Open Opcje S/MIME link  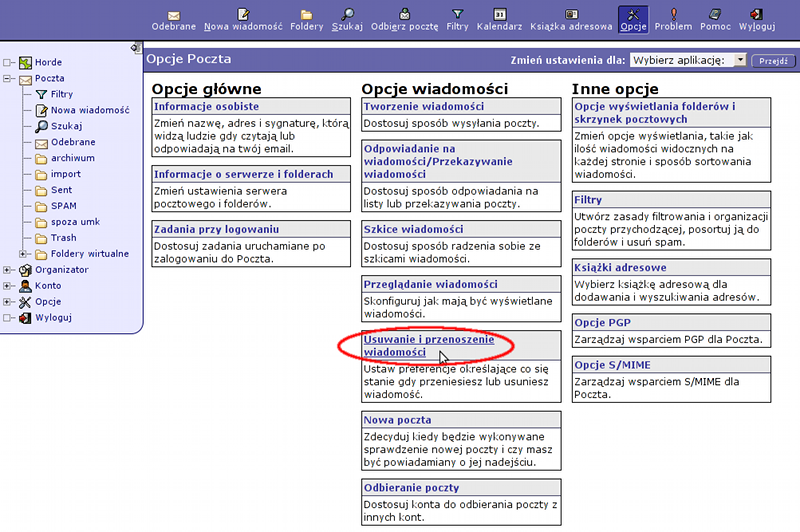click(612, 365)
